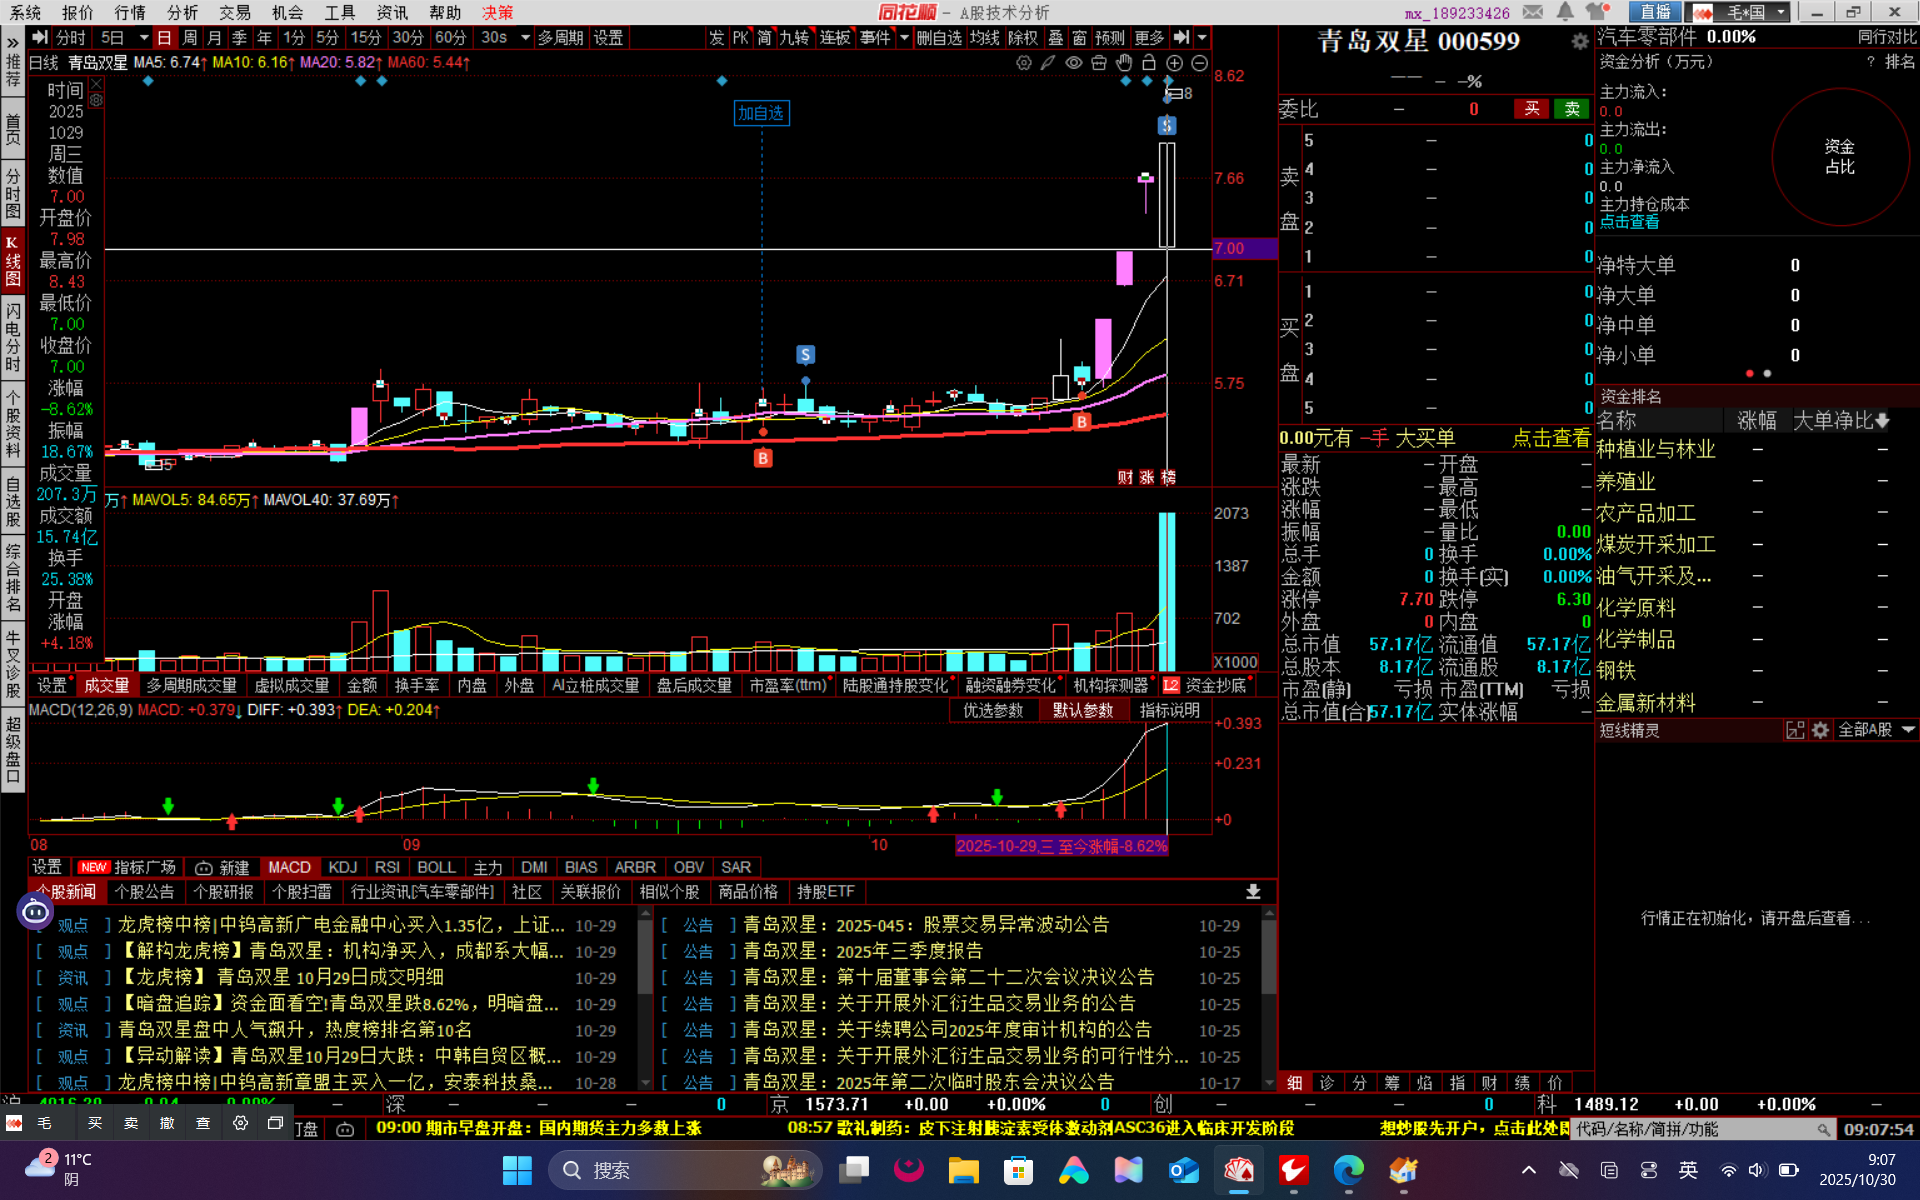The image size is (1920, 1200).
Task: Switch to the KDJ indicator tab
Action: pyautogui.click(x=342, y=867)
